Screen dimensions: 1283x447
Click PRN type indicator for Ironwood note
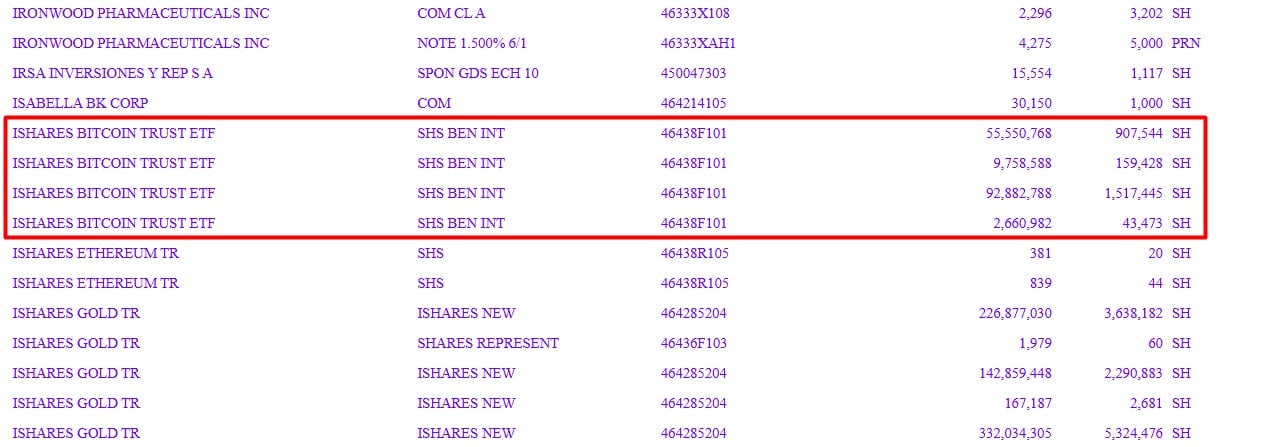click(x=1186, y=43)
